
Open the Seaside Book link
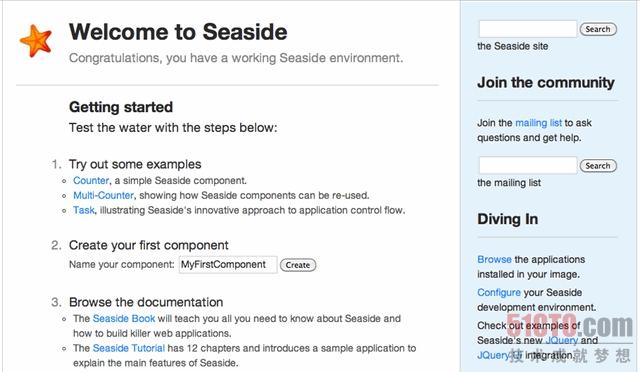124,319
